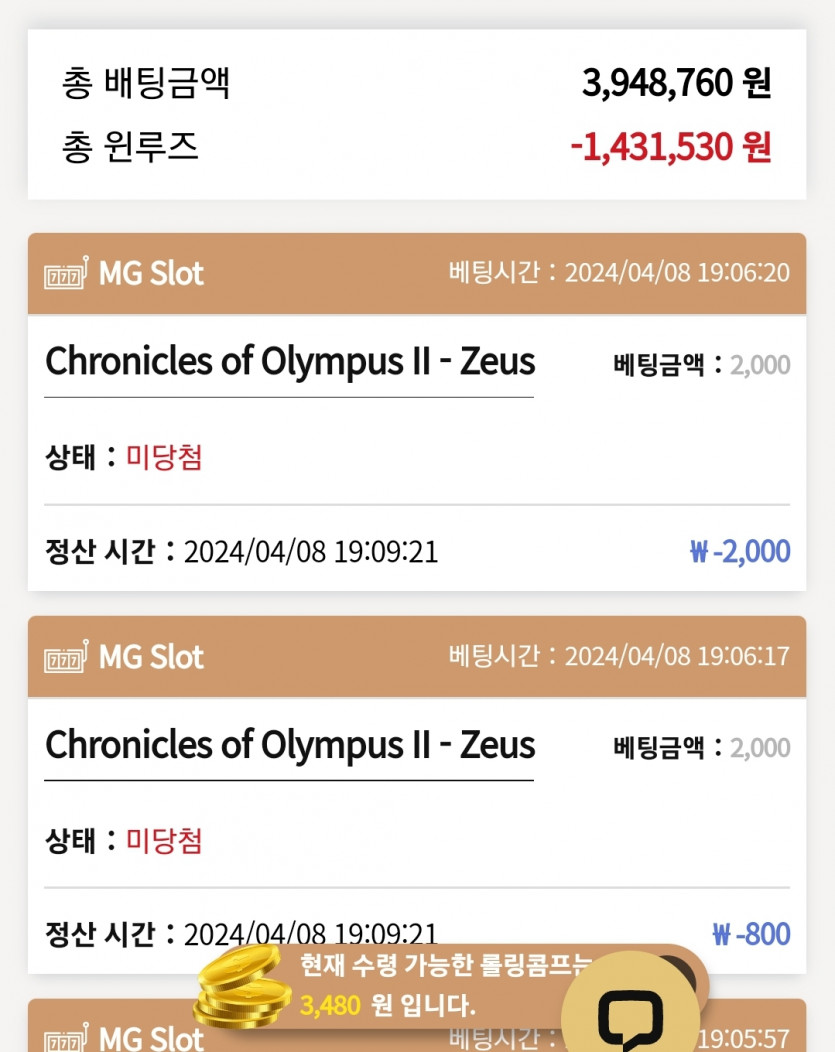
Task: Tap the MG Slot label in the 19:06:17 header
Action: pos(151,657)
